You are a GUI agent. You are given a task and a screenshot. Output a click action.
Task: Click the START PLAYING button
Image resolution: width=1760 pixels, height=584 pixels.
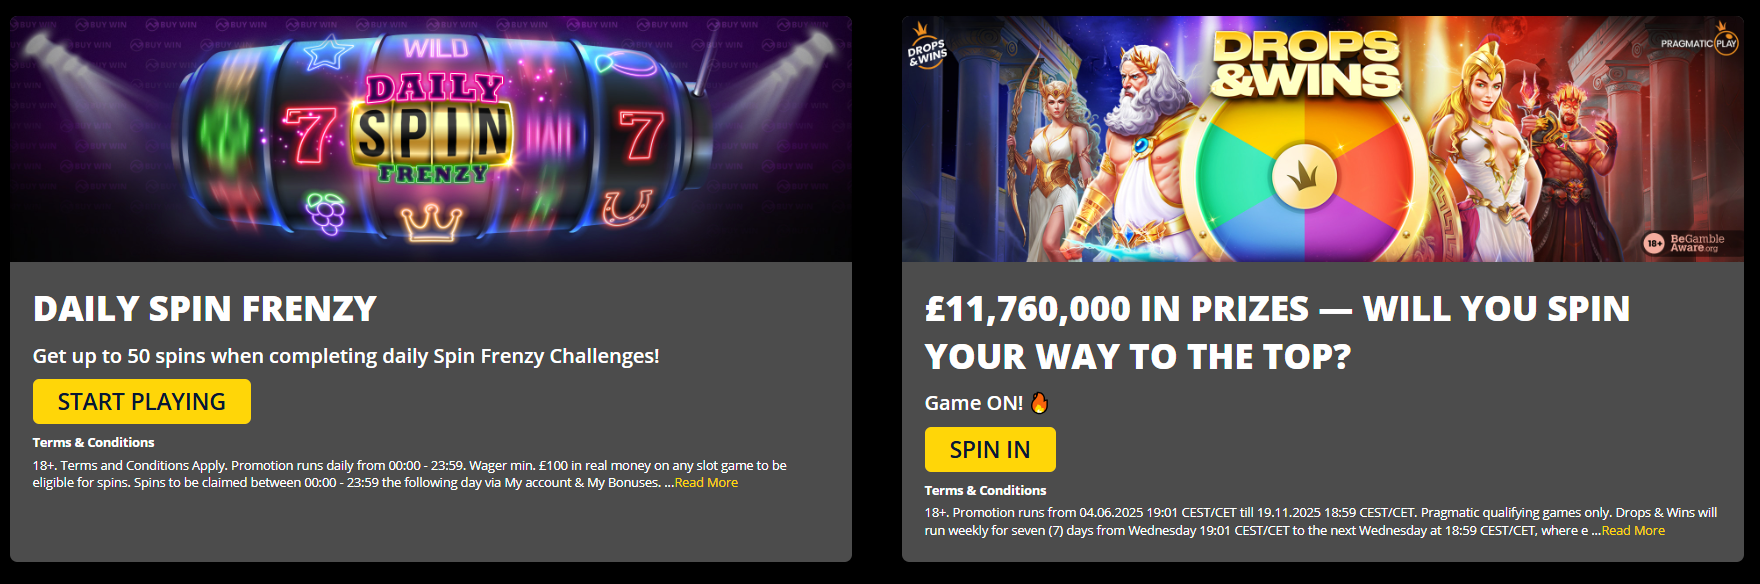(x=142, y=401)
